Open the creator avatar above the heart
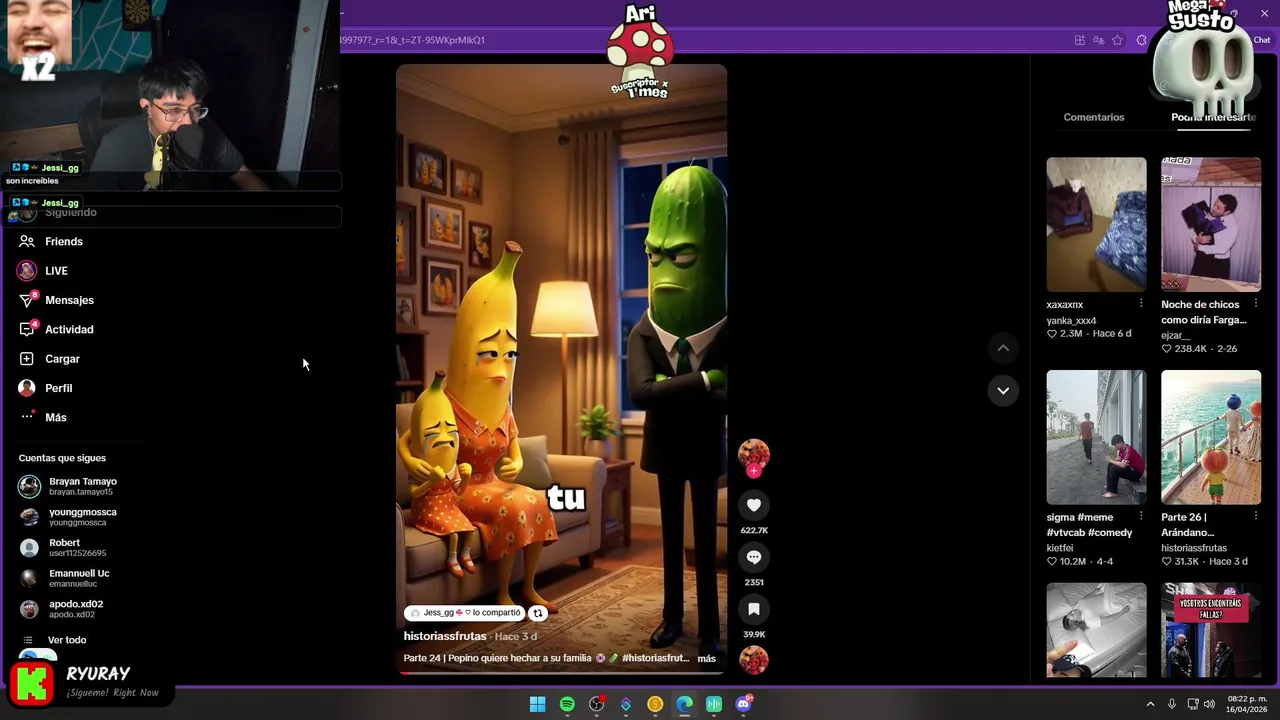Viewport: 1280px width, 720px height. click(754, 454)
